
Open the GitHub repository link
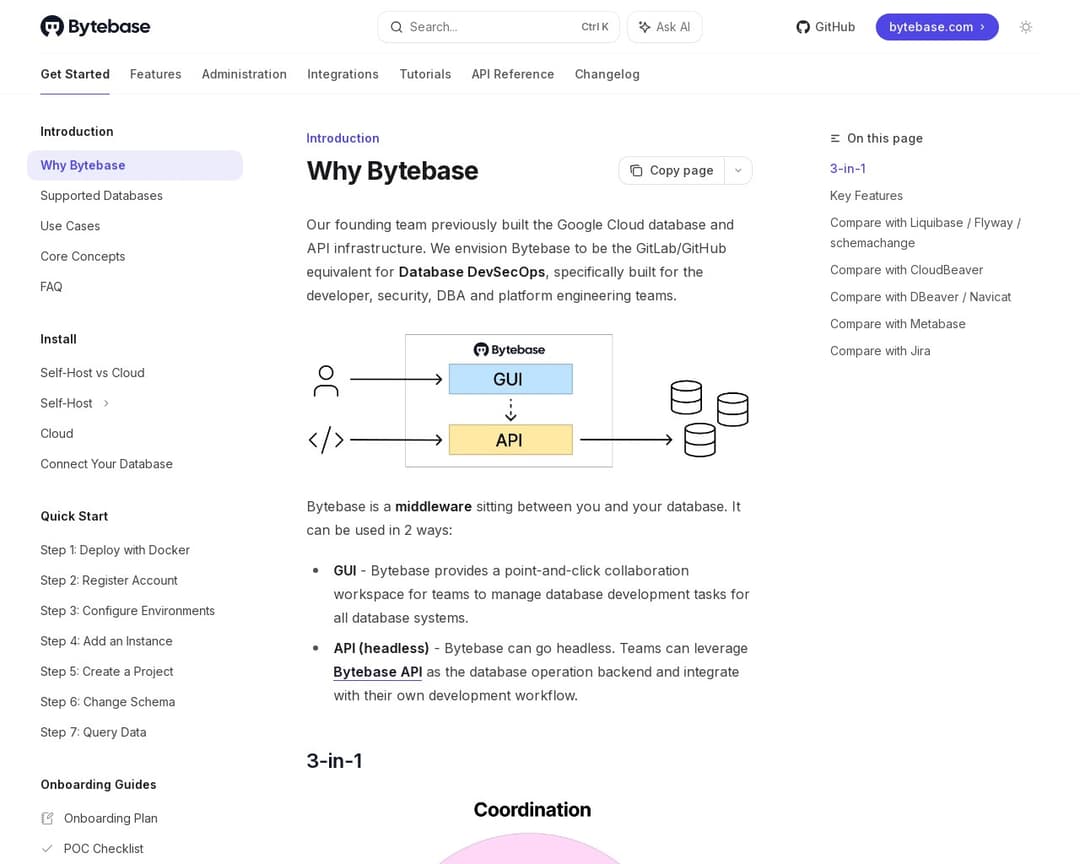coord(825,27)
